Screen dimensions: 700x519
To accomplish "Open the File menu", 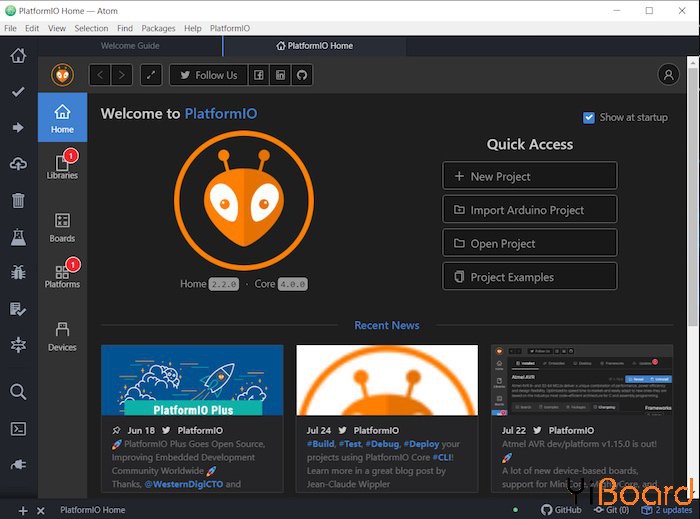I will pos(10,28).
